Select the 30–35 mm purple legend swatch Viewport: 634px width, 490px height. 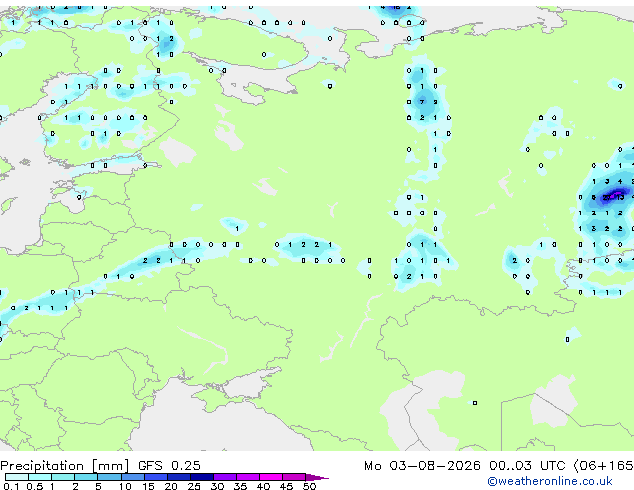[x=225, y=477]
